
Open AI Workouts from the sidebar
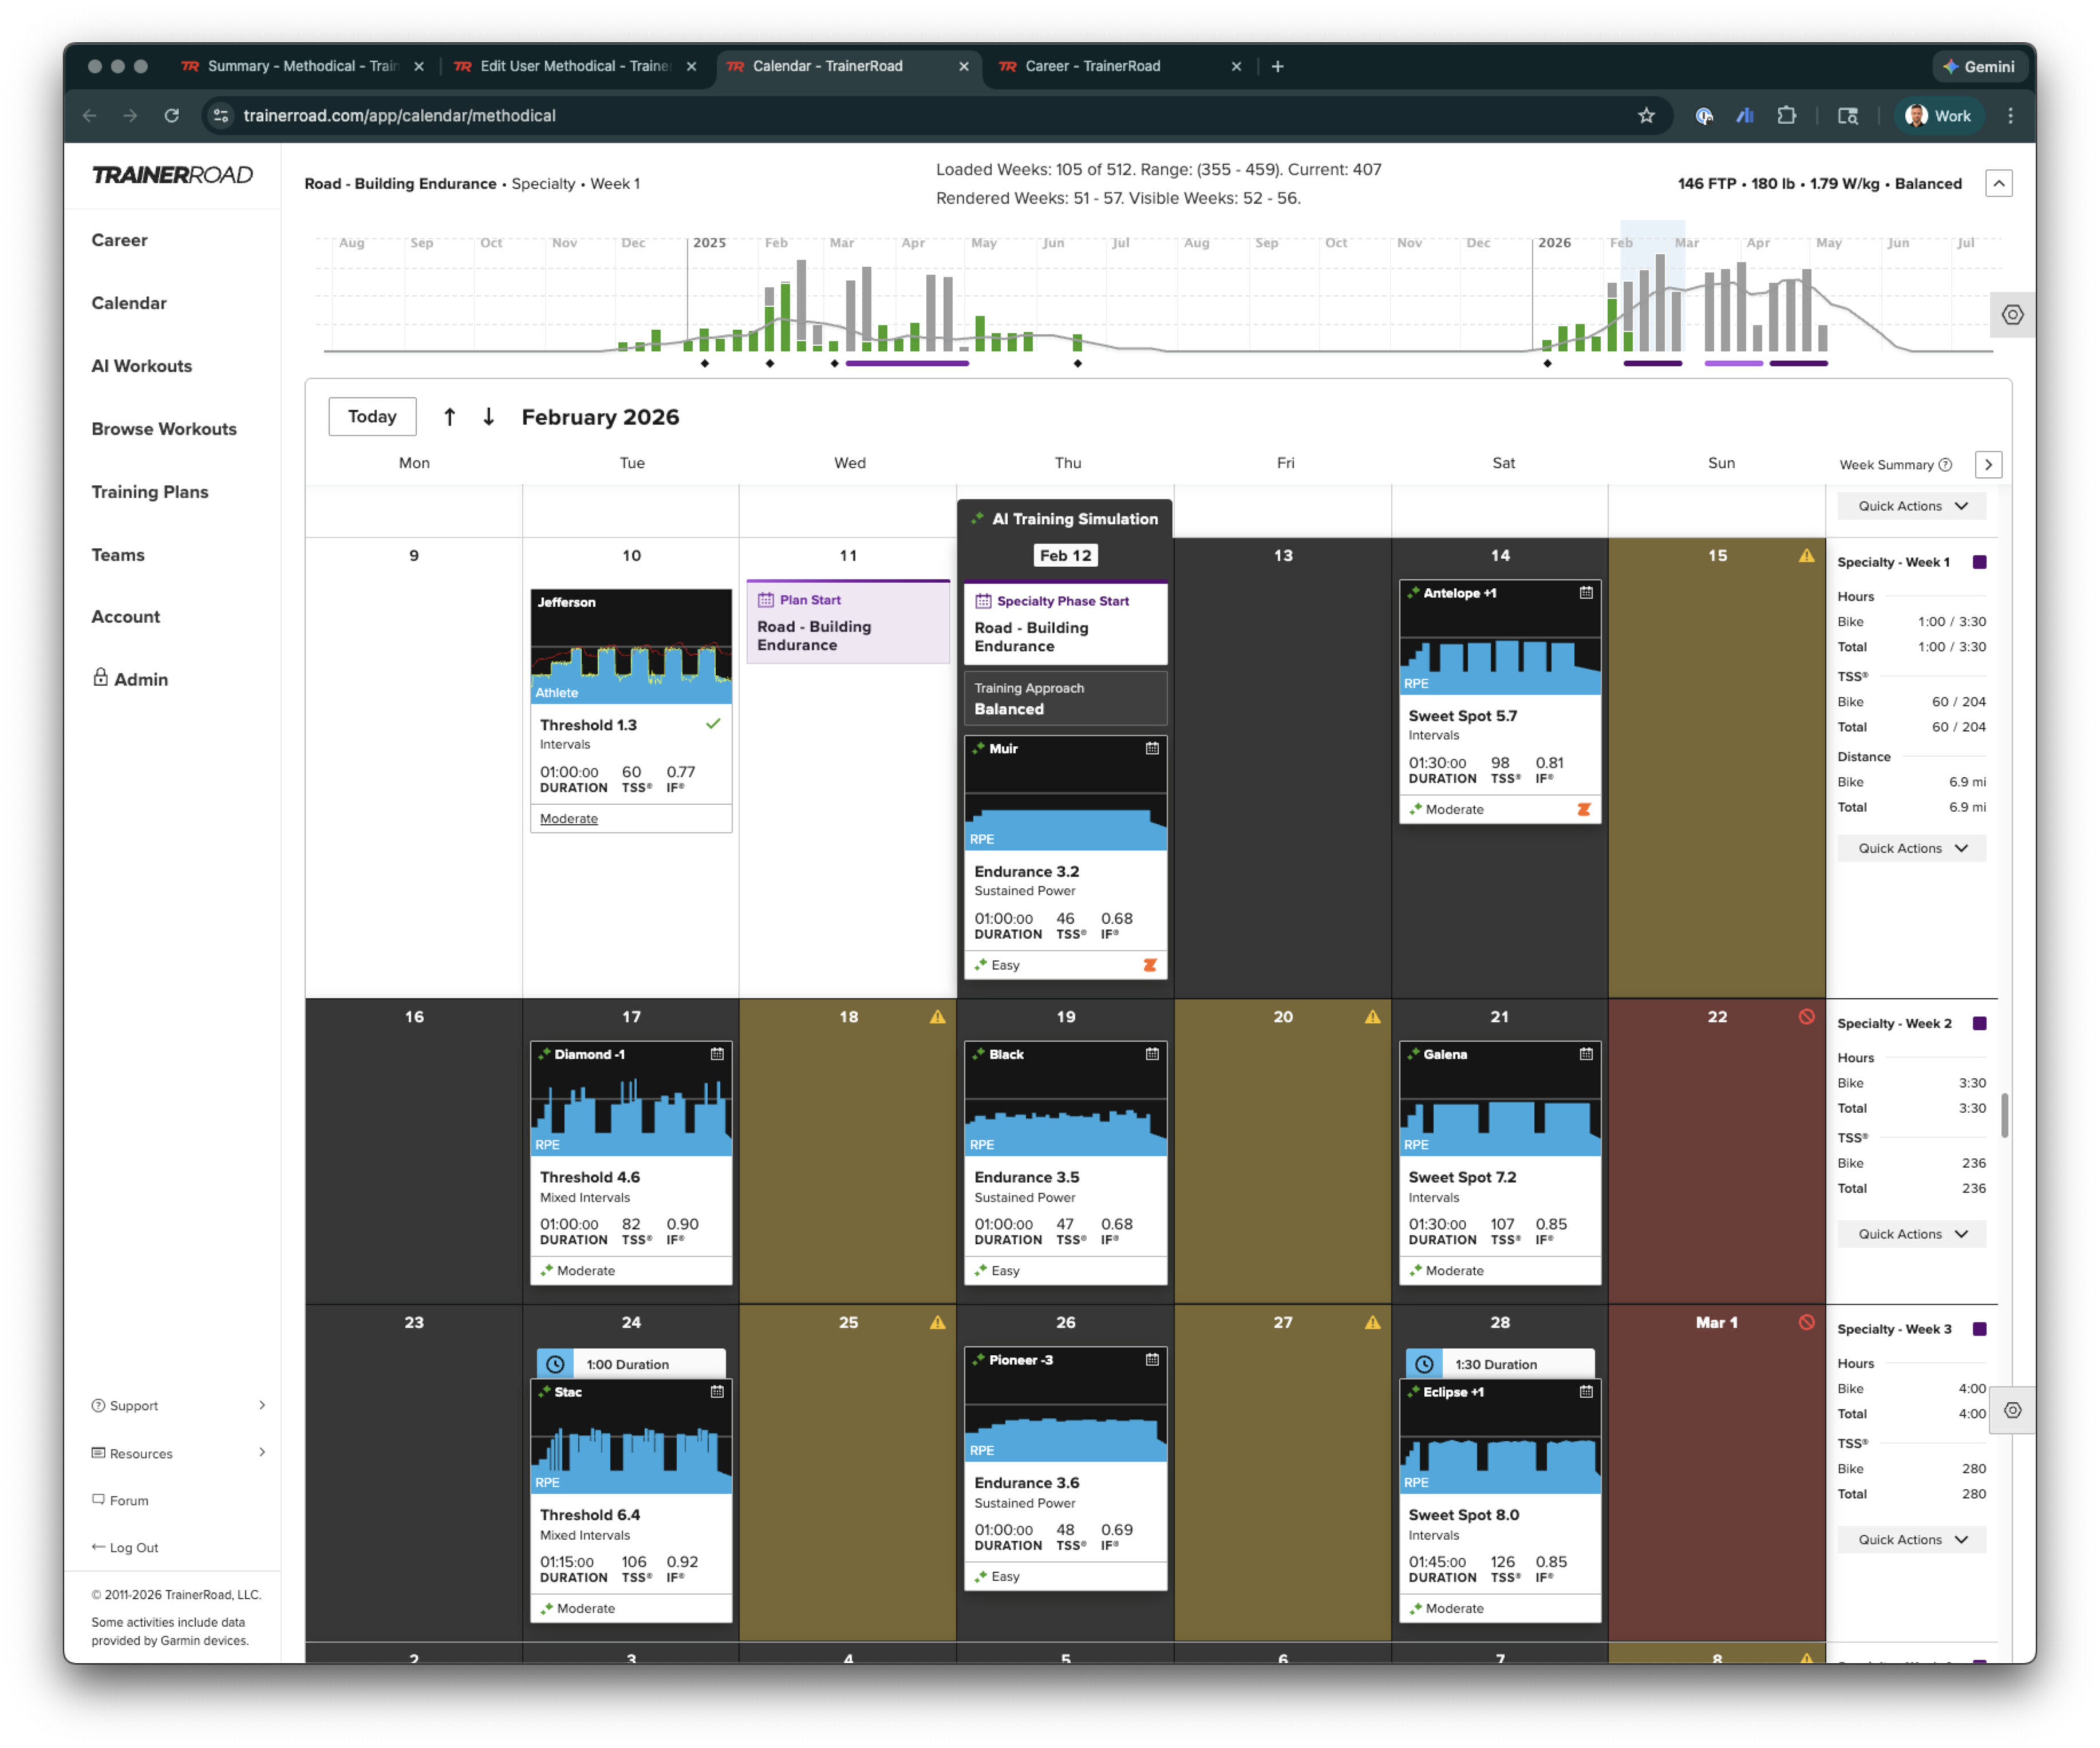coord(142,366)
